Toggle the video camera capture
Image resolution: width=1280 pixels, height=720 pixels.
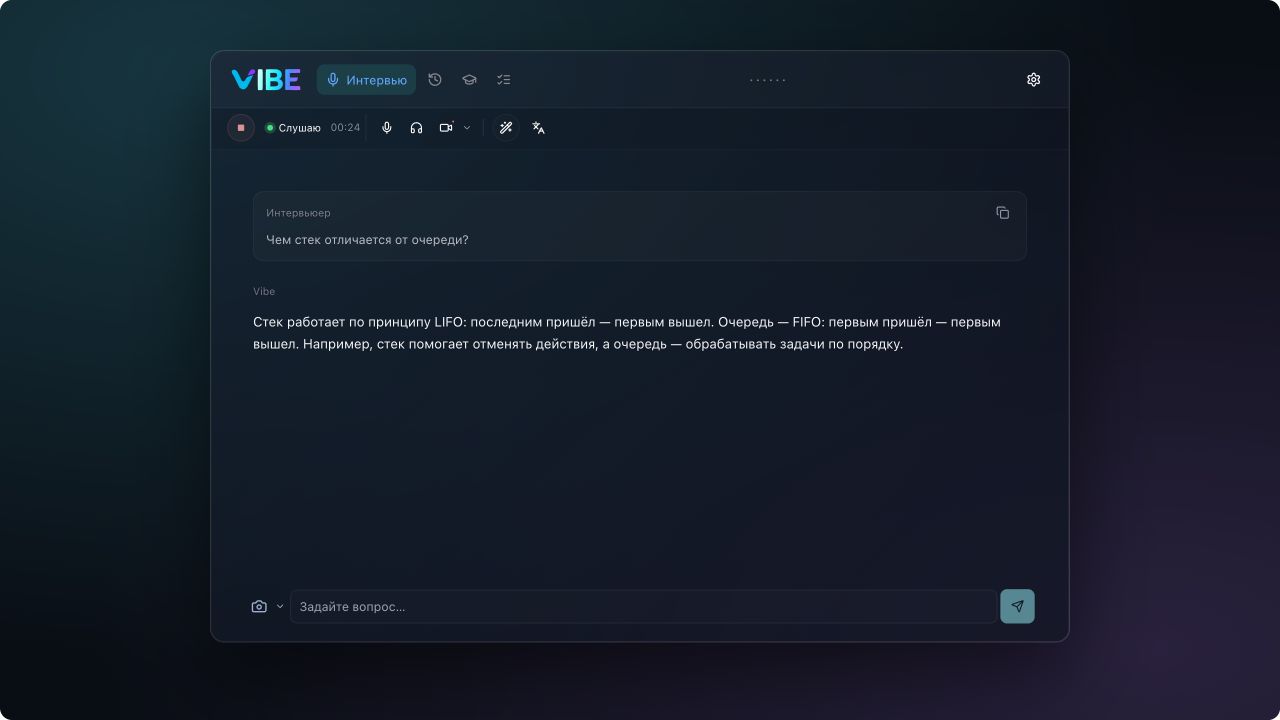point(446,128)
